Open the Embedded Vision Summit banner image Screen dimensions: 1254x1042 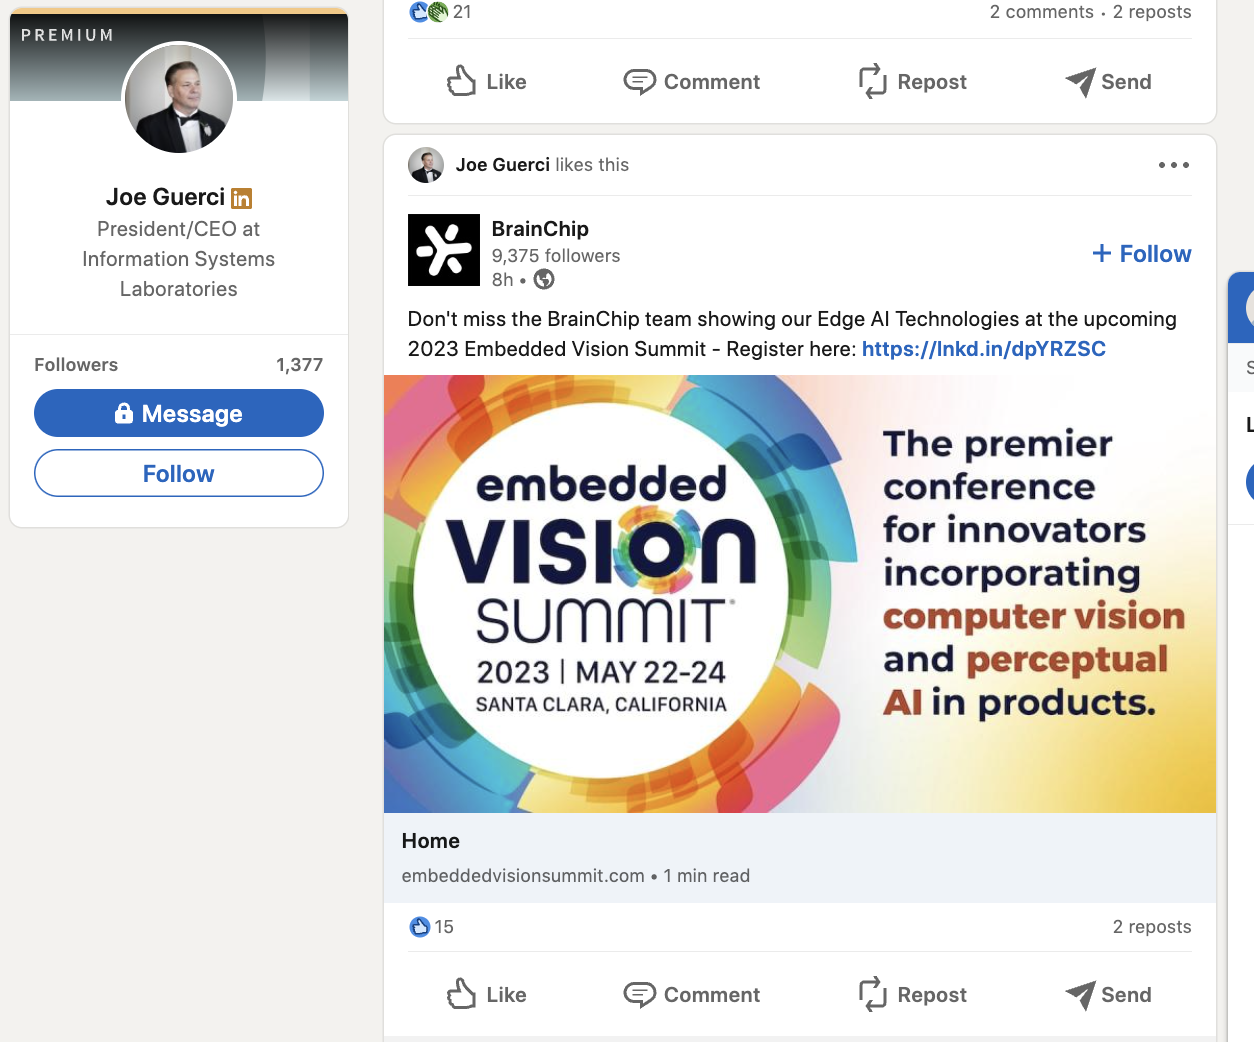click(x=799, y=593)
